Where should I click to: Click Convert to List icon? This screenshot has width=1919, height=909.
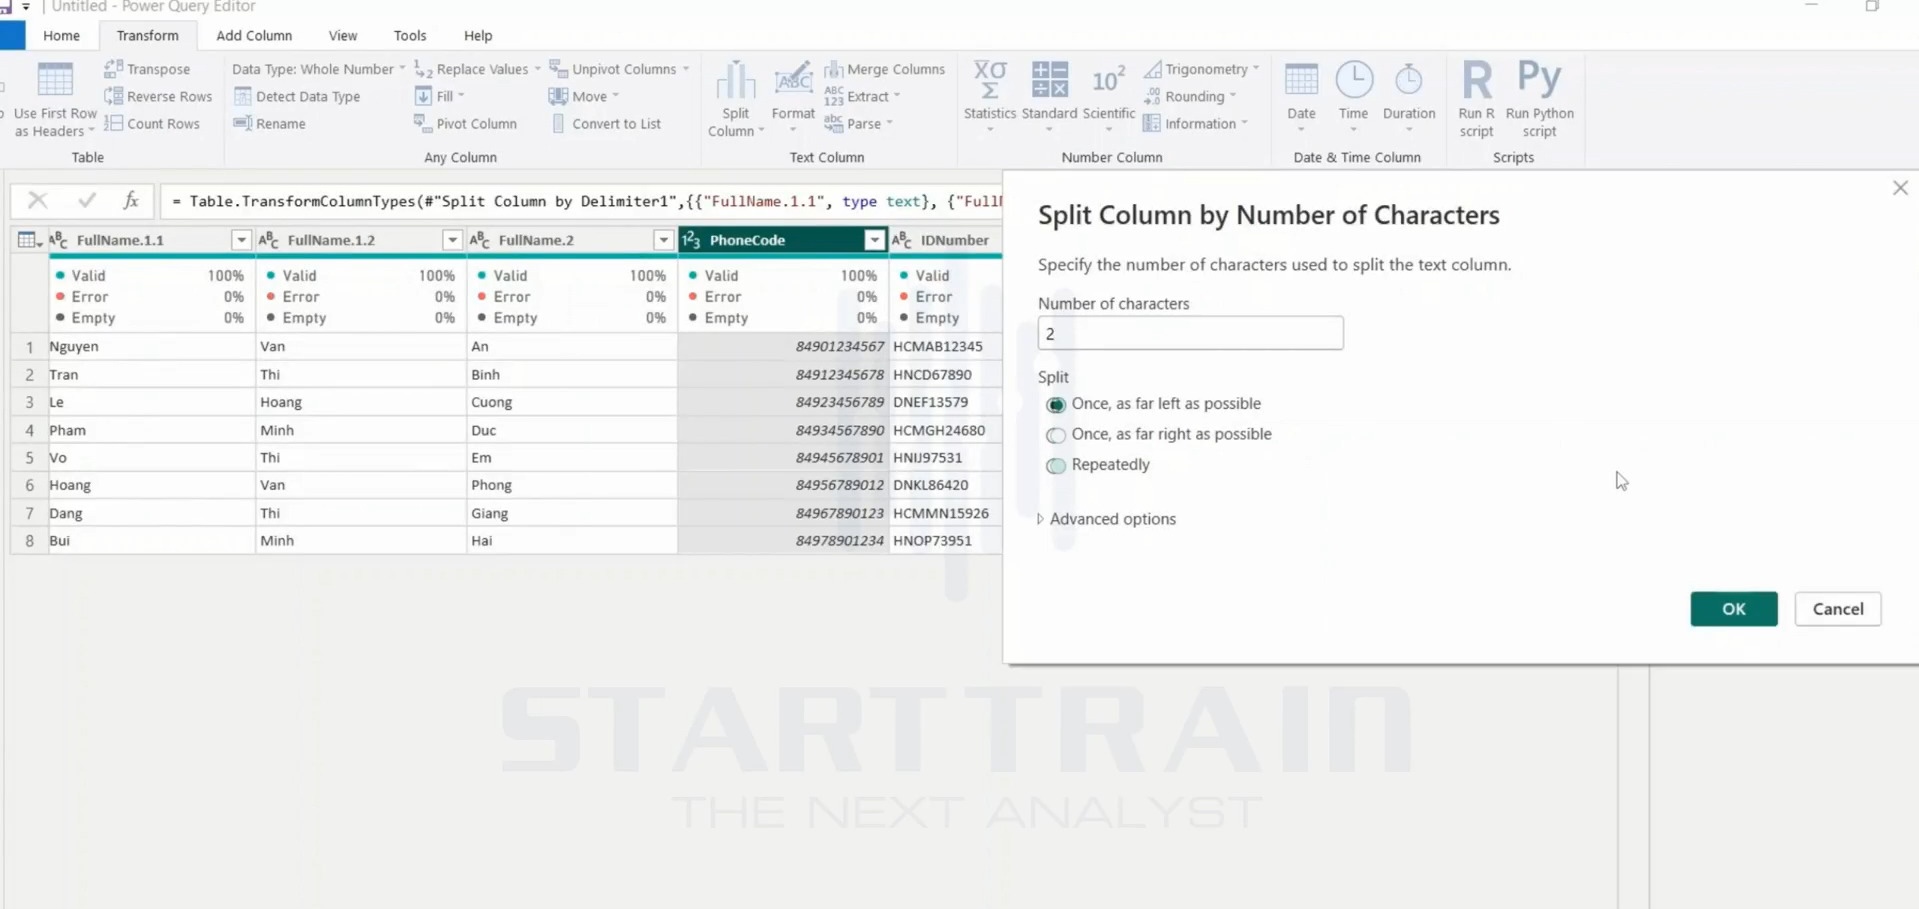point(558,123)
